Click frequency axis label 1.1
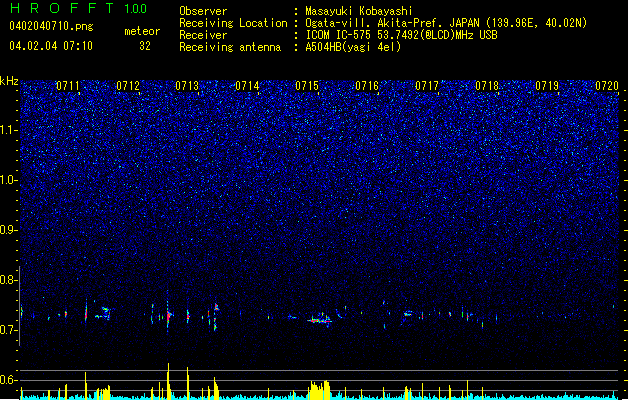This screenshot has height=400, width=629. pos(9,130)
